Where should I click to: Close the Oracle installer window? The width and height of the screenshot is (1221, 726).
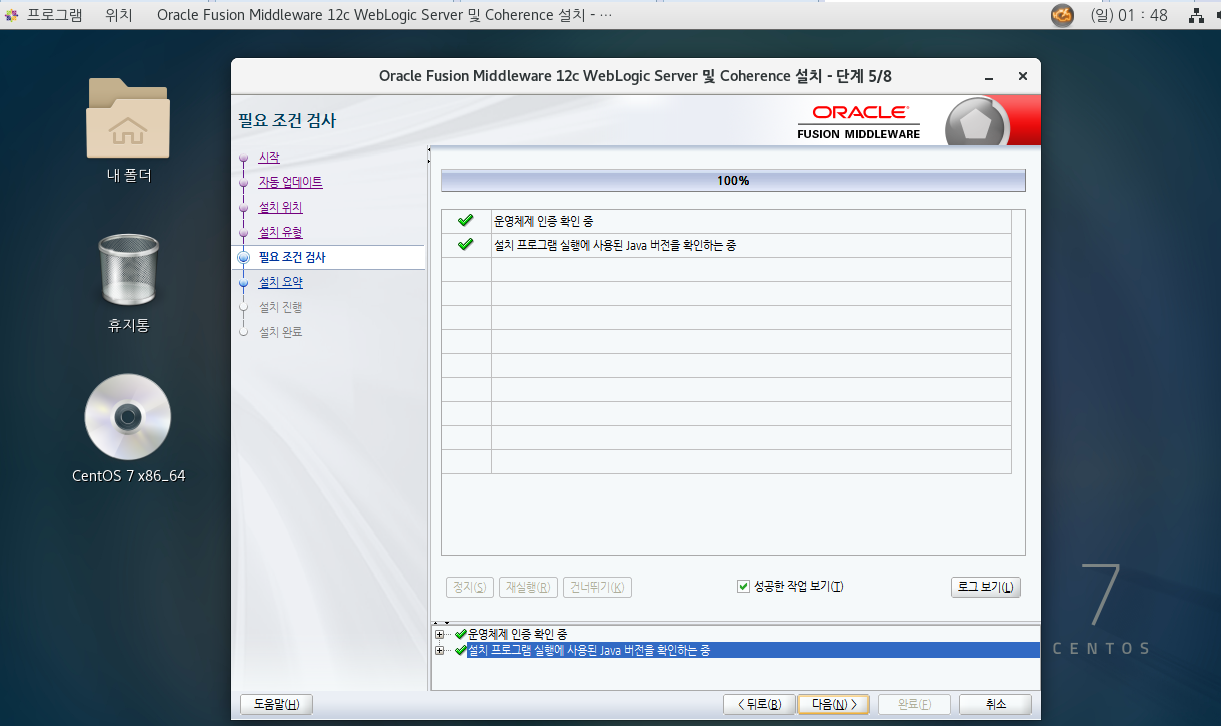[1022, 77]
